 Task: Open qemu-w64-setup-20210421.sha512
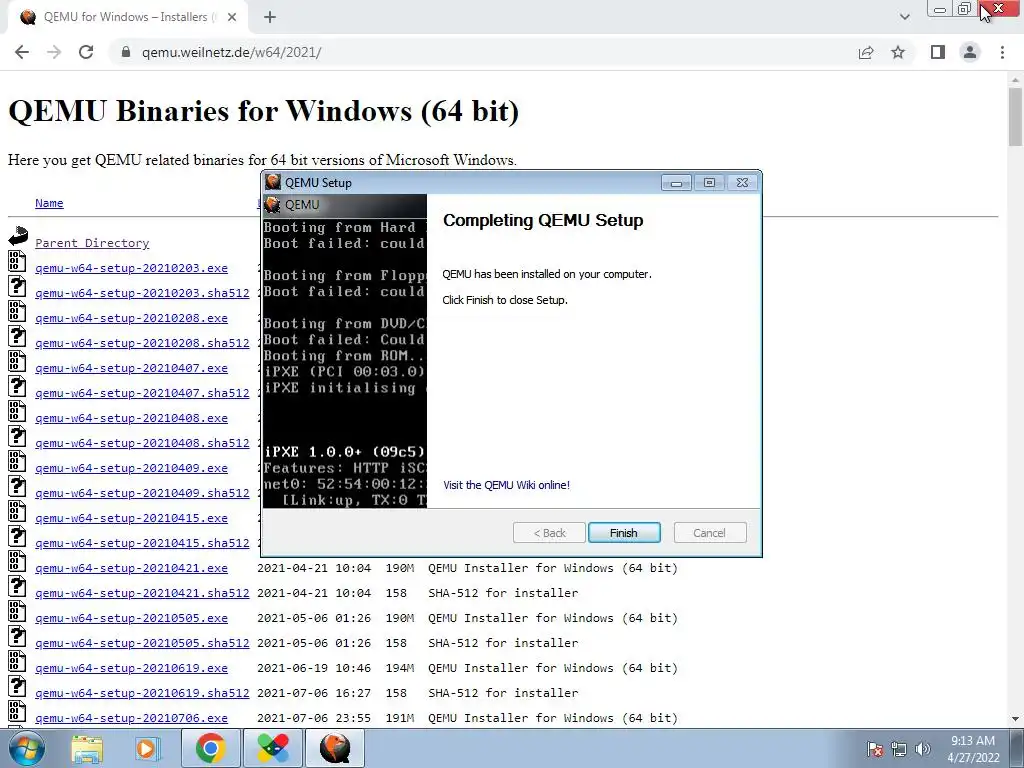pos(142,593)
